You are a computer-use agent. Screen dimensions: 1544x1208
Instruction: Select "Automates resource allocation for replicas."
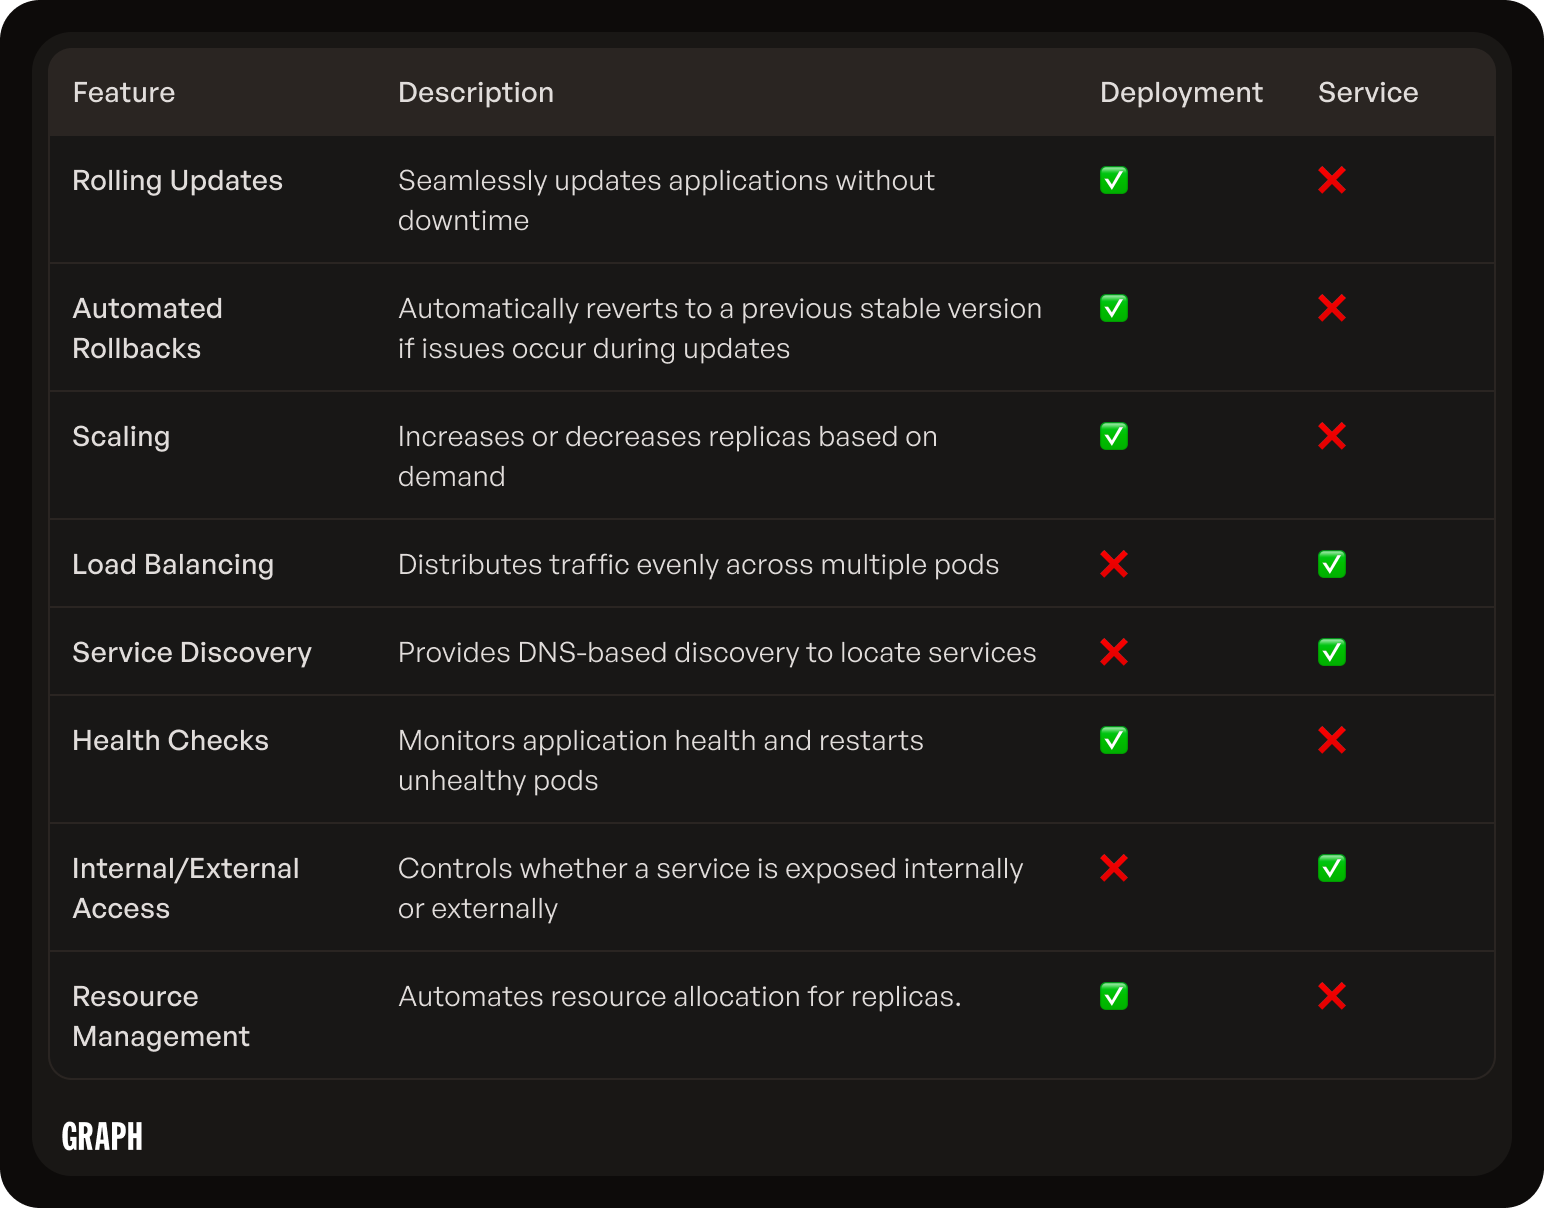(x=680, y=996)
